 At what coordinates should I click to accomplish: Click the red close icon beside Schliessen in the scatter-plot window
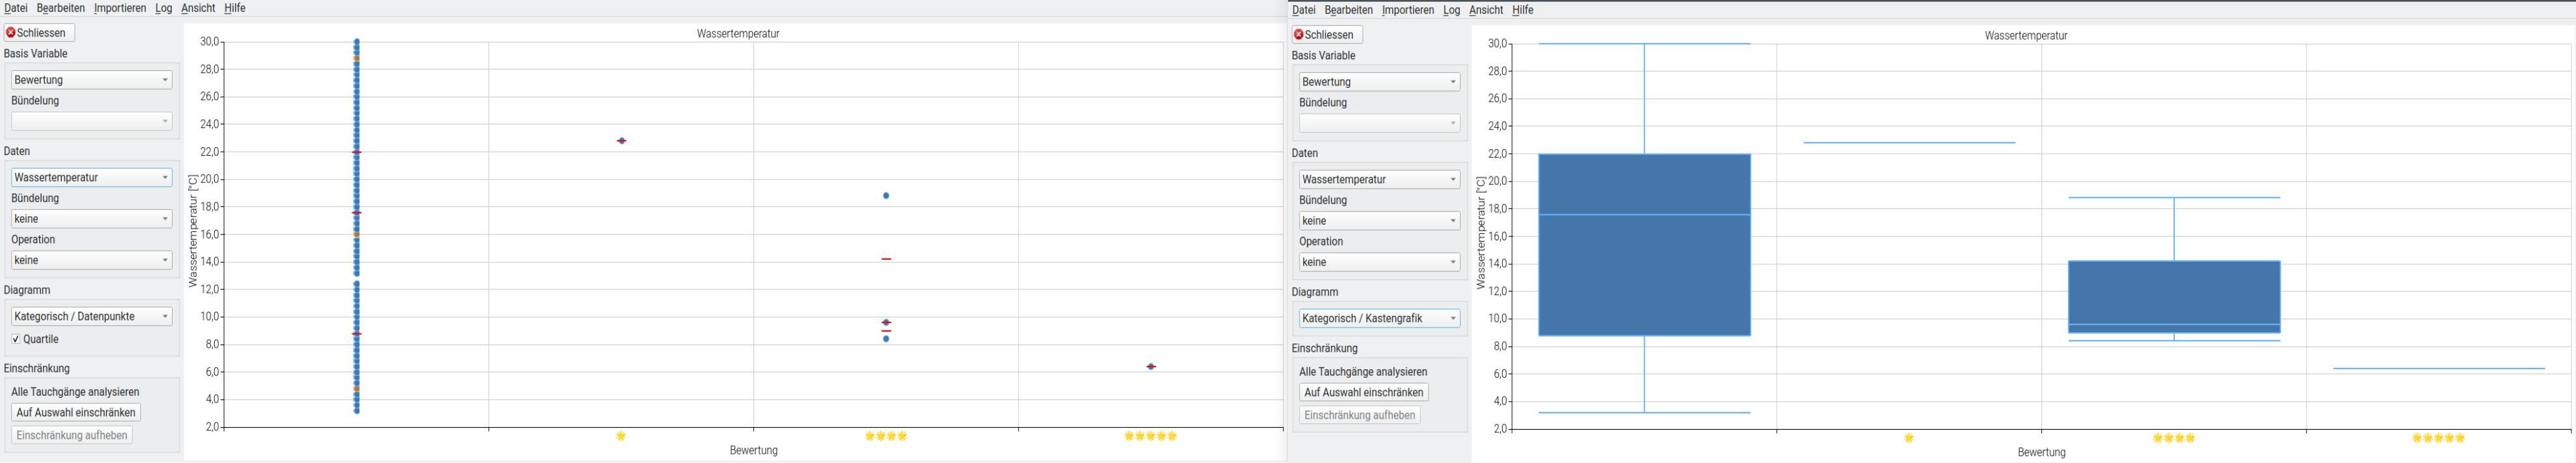click(x=11, y=33)
